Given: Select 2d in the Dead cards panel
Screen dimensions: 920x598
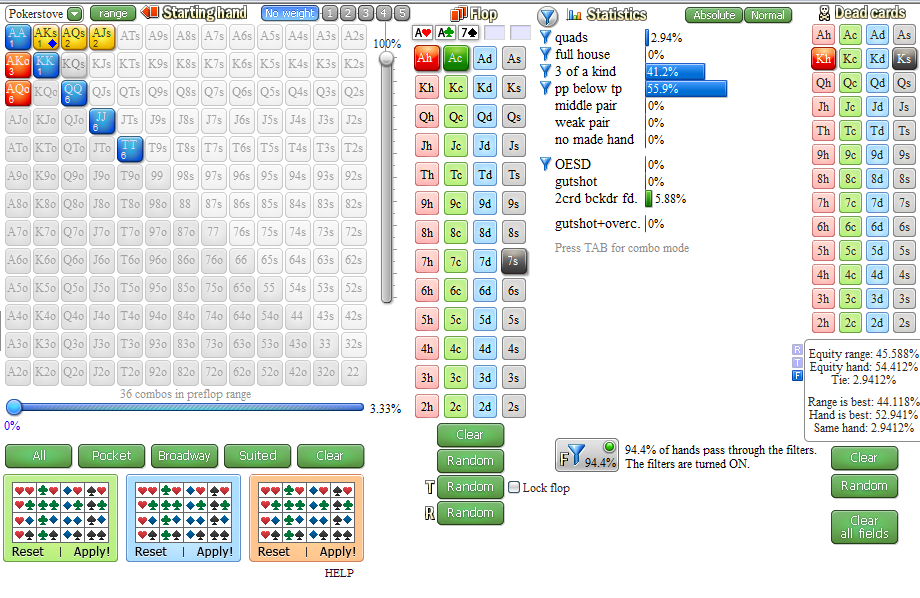Looking at the screenshot, I should click(877, 323).
